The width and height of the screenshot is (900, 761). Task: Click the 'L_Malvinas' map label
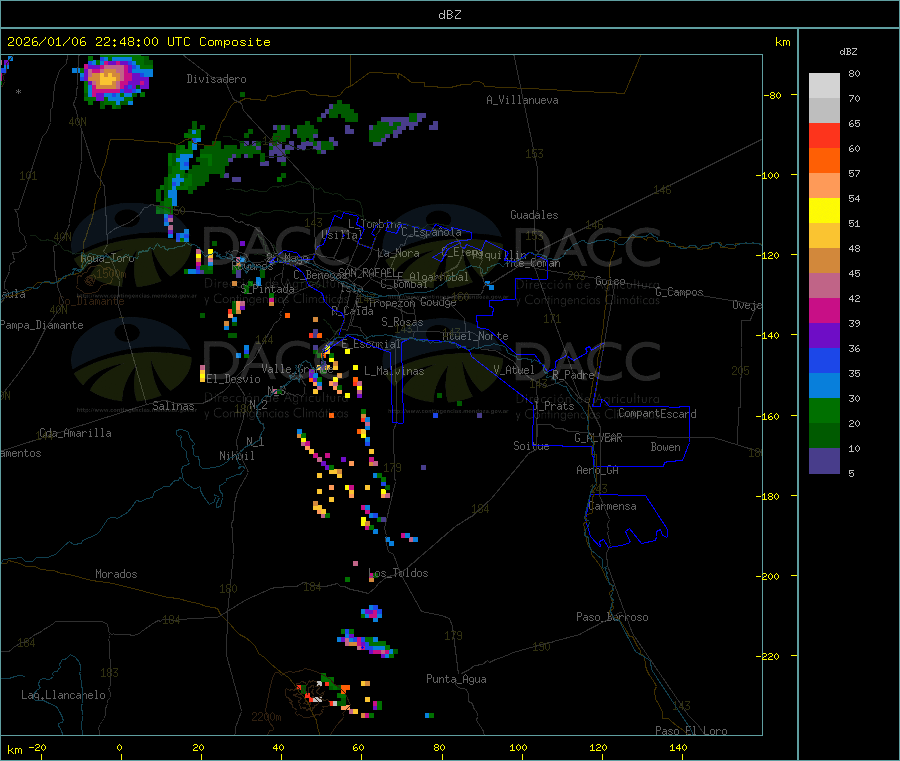pyautogui.click(x=394, y=371)
